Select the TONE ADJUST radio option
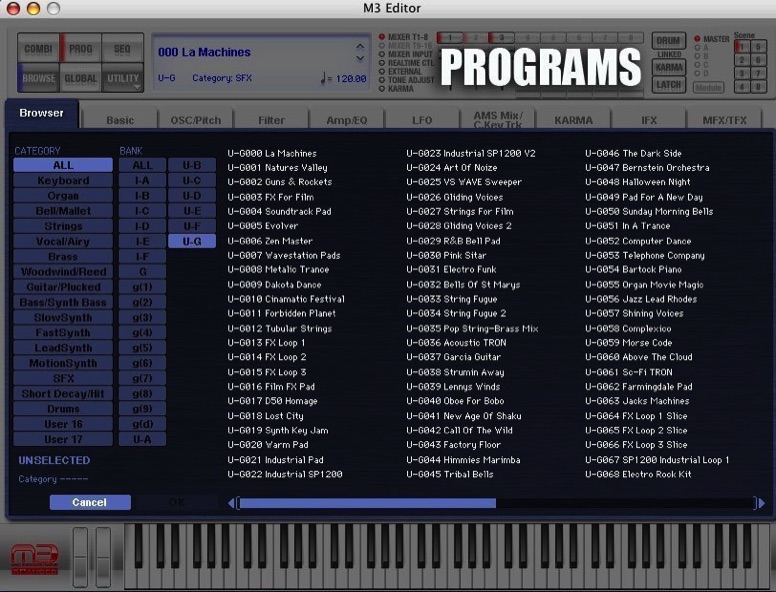The height and width of the screenshot is (592, 776). [x=382, y=80]
